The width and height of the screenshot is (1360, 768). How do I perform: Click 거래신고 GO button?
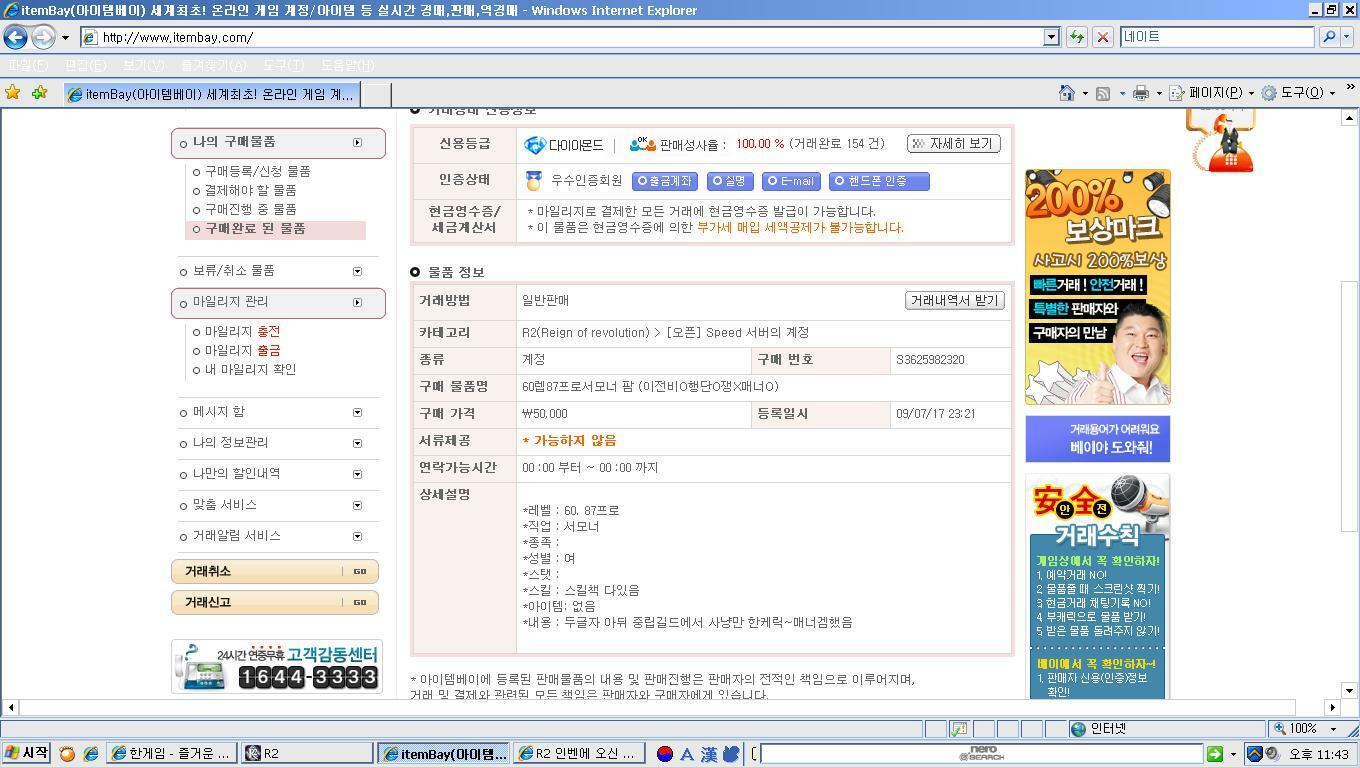coord(275,602)
